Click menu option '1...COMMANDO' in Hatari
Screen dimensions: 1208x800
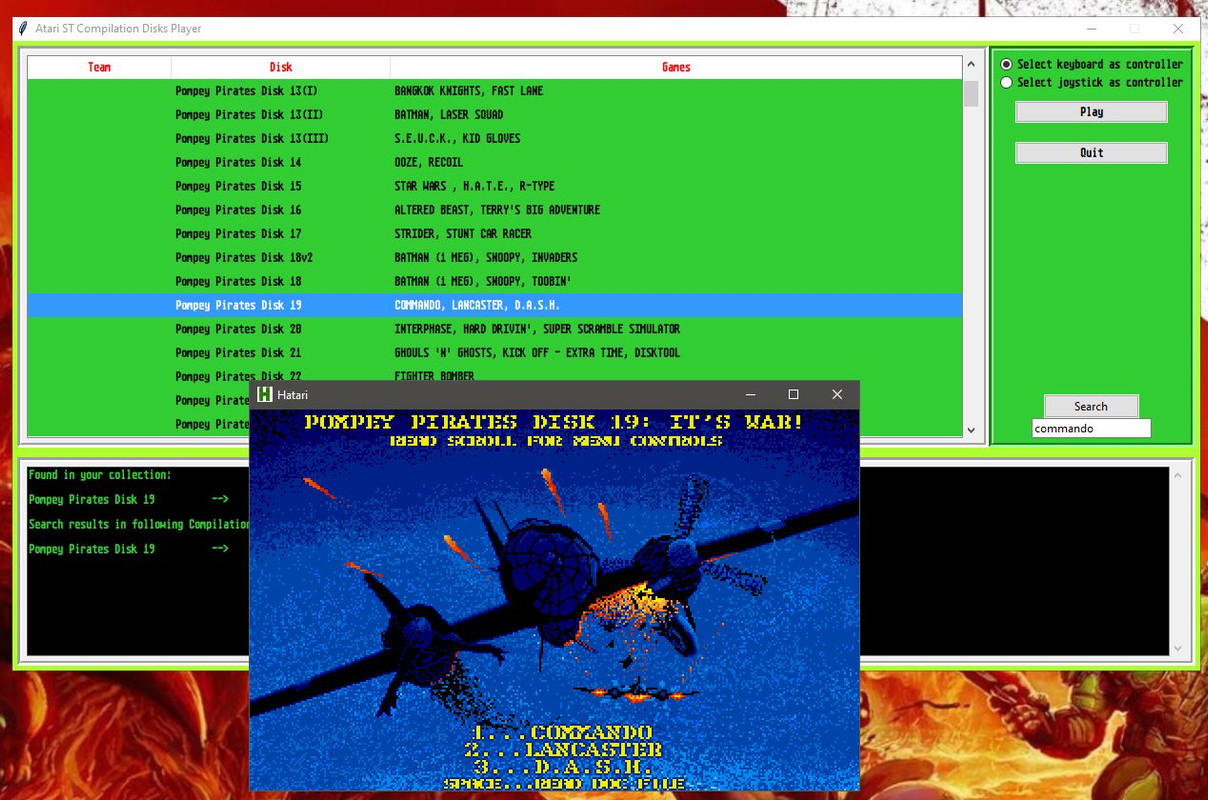[563, 733]
